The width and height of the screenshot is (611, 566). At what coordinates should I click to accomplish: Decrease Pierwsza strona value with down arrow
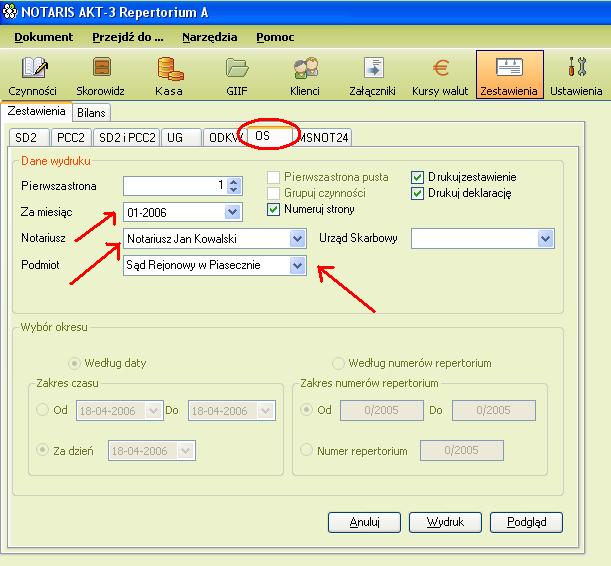(233, 190)
